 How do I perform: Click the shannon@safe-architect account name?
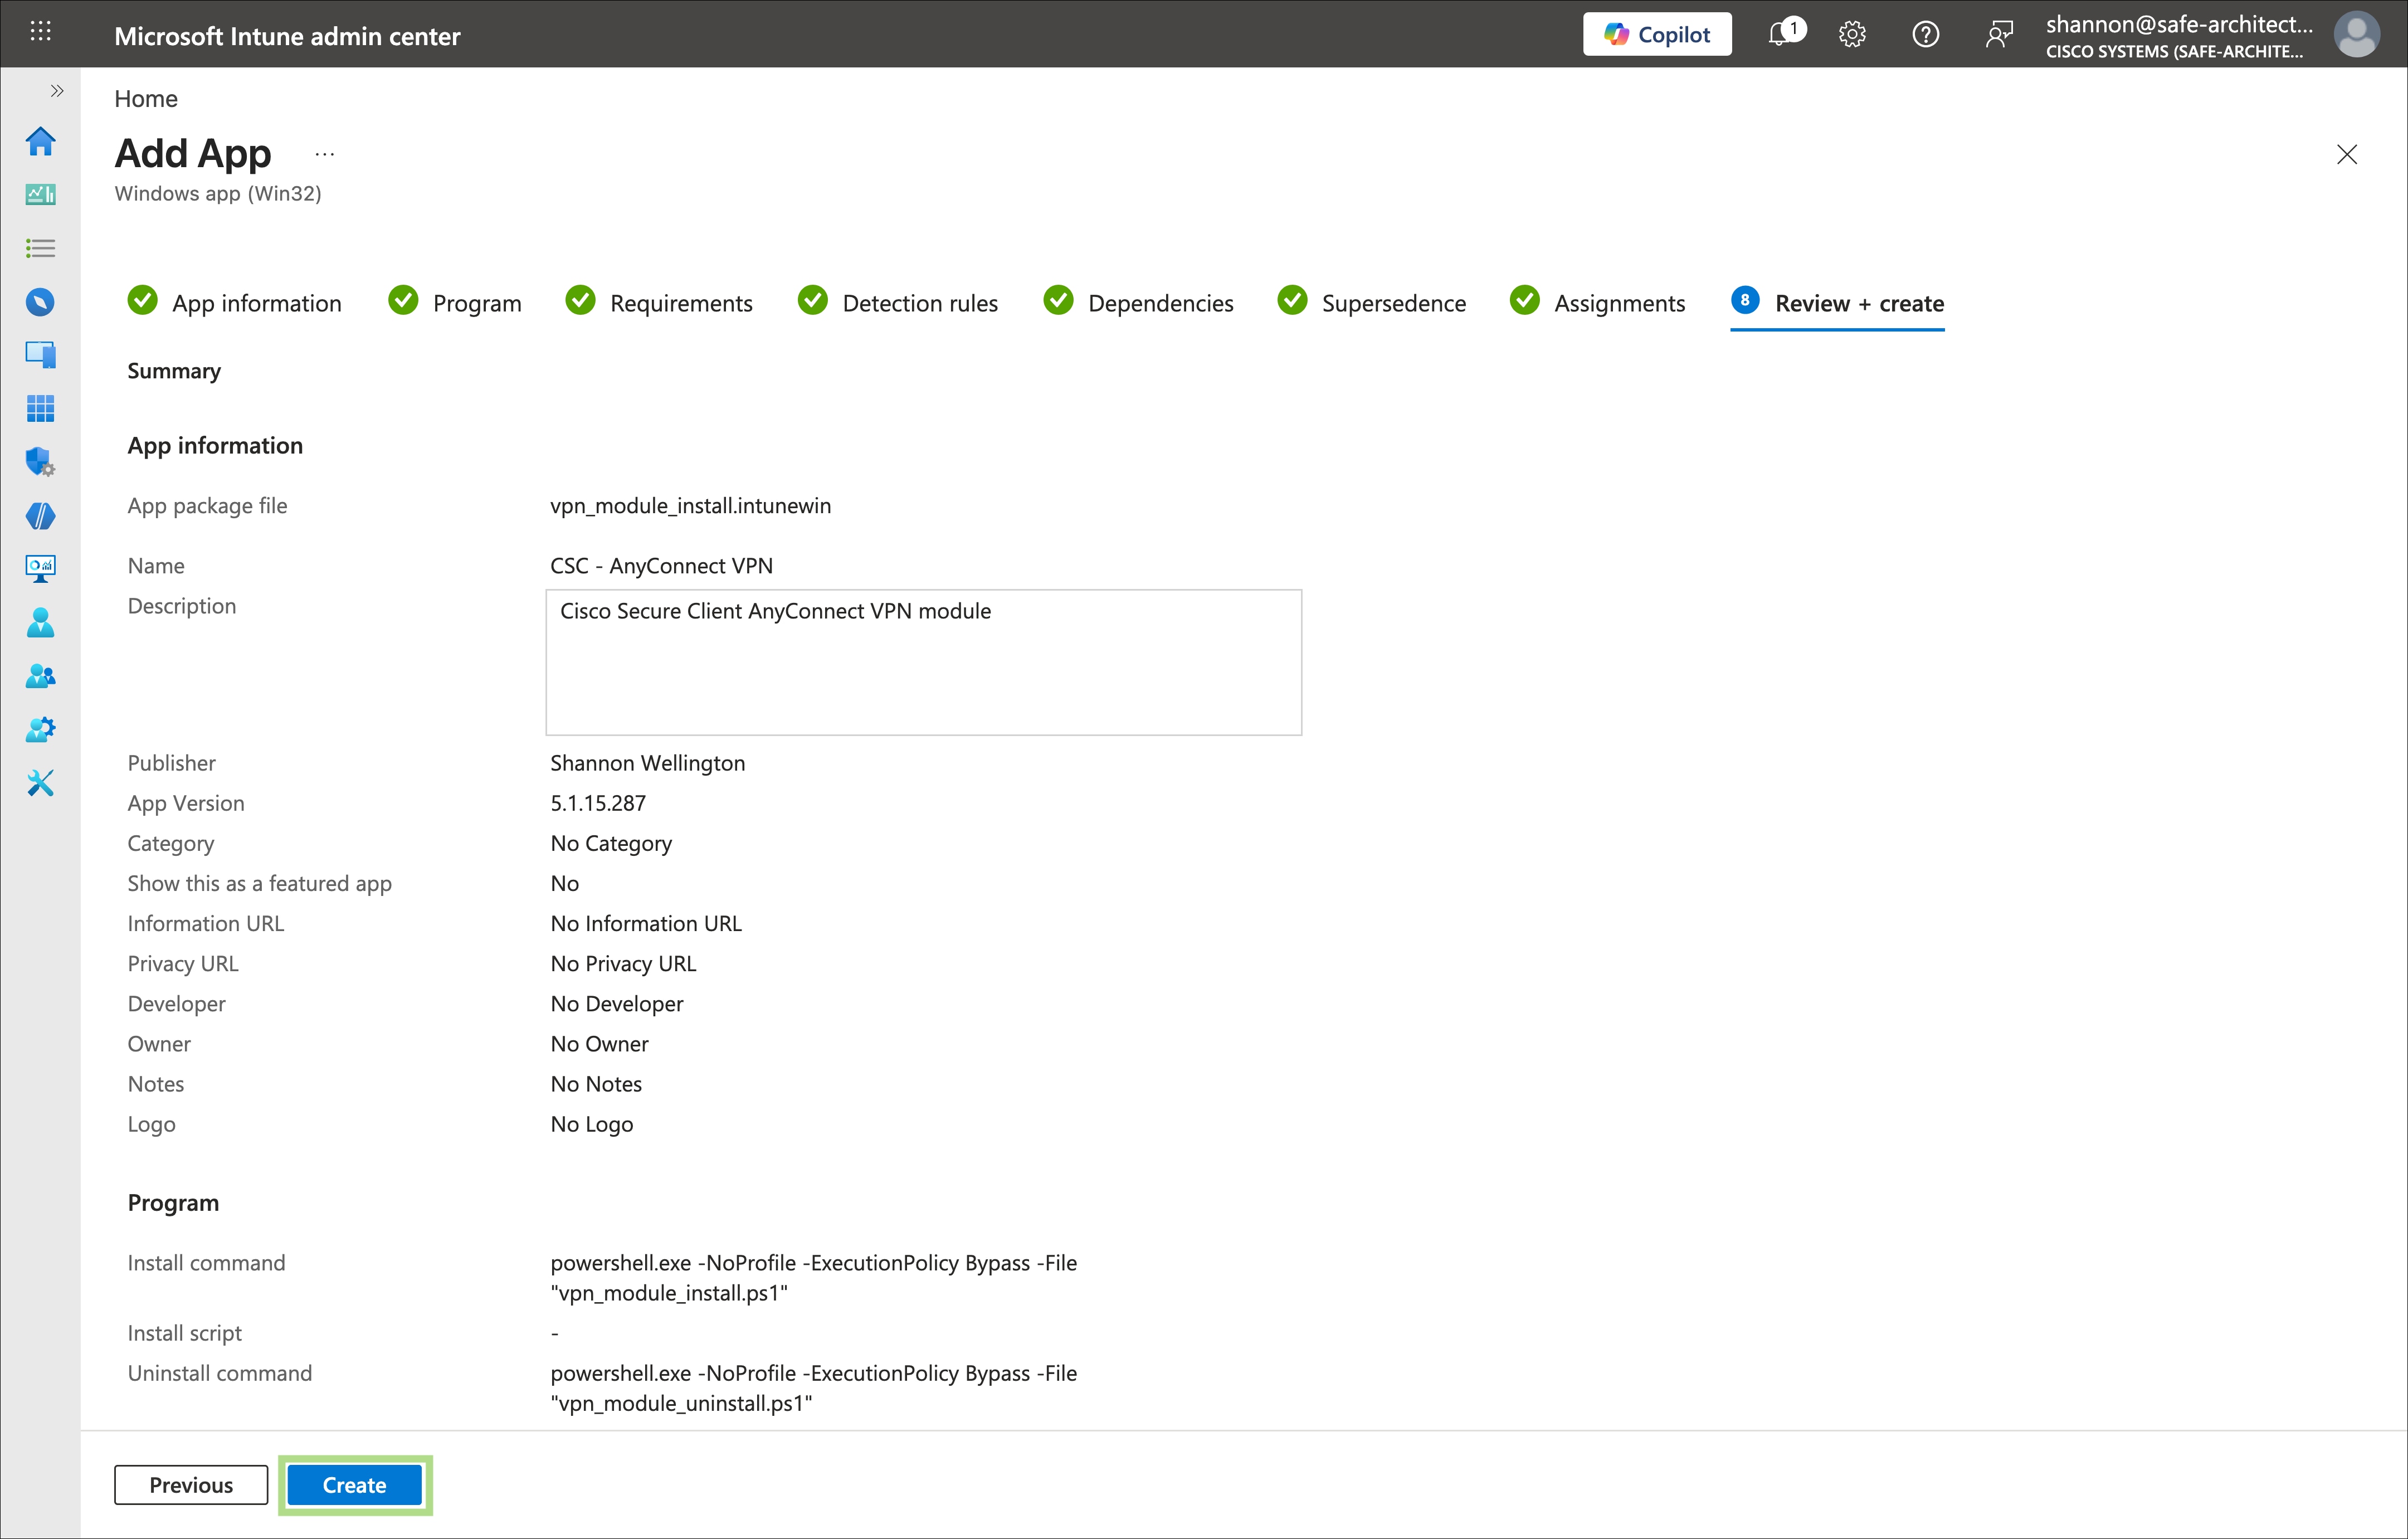click(2179, 25)
